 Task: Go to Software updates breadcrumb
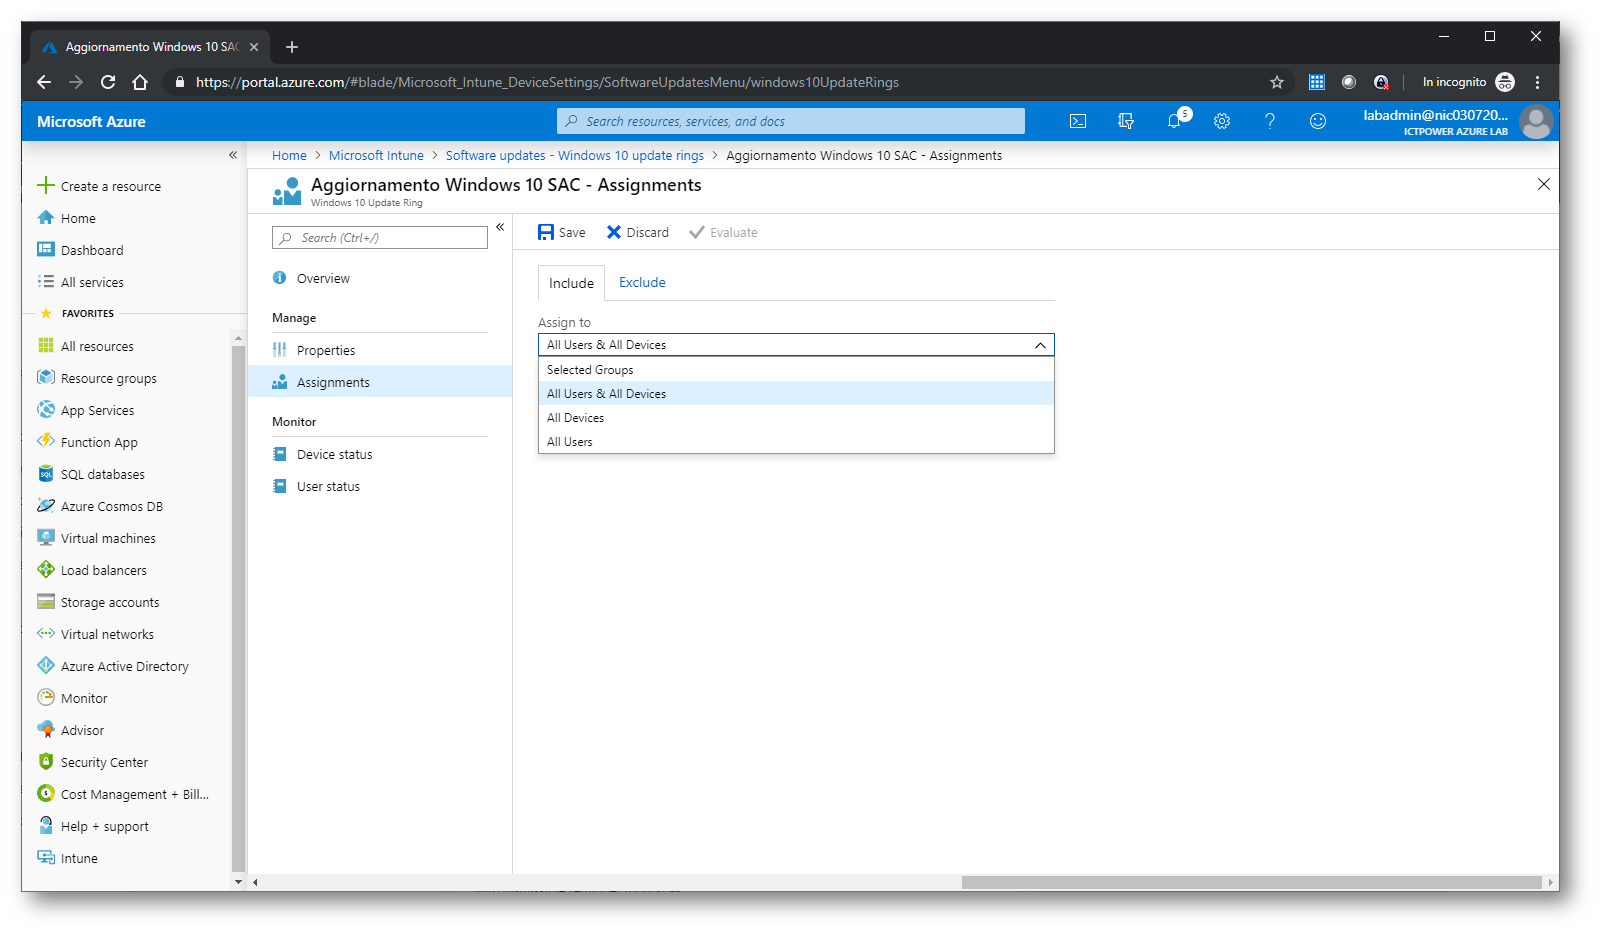574,155
